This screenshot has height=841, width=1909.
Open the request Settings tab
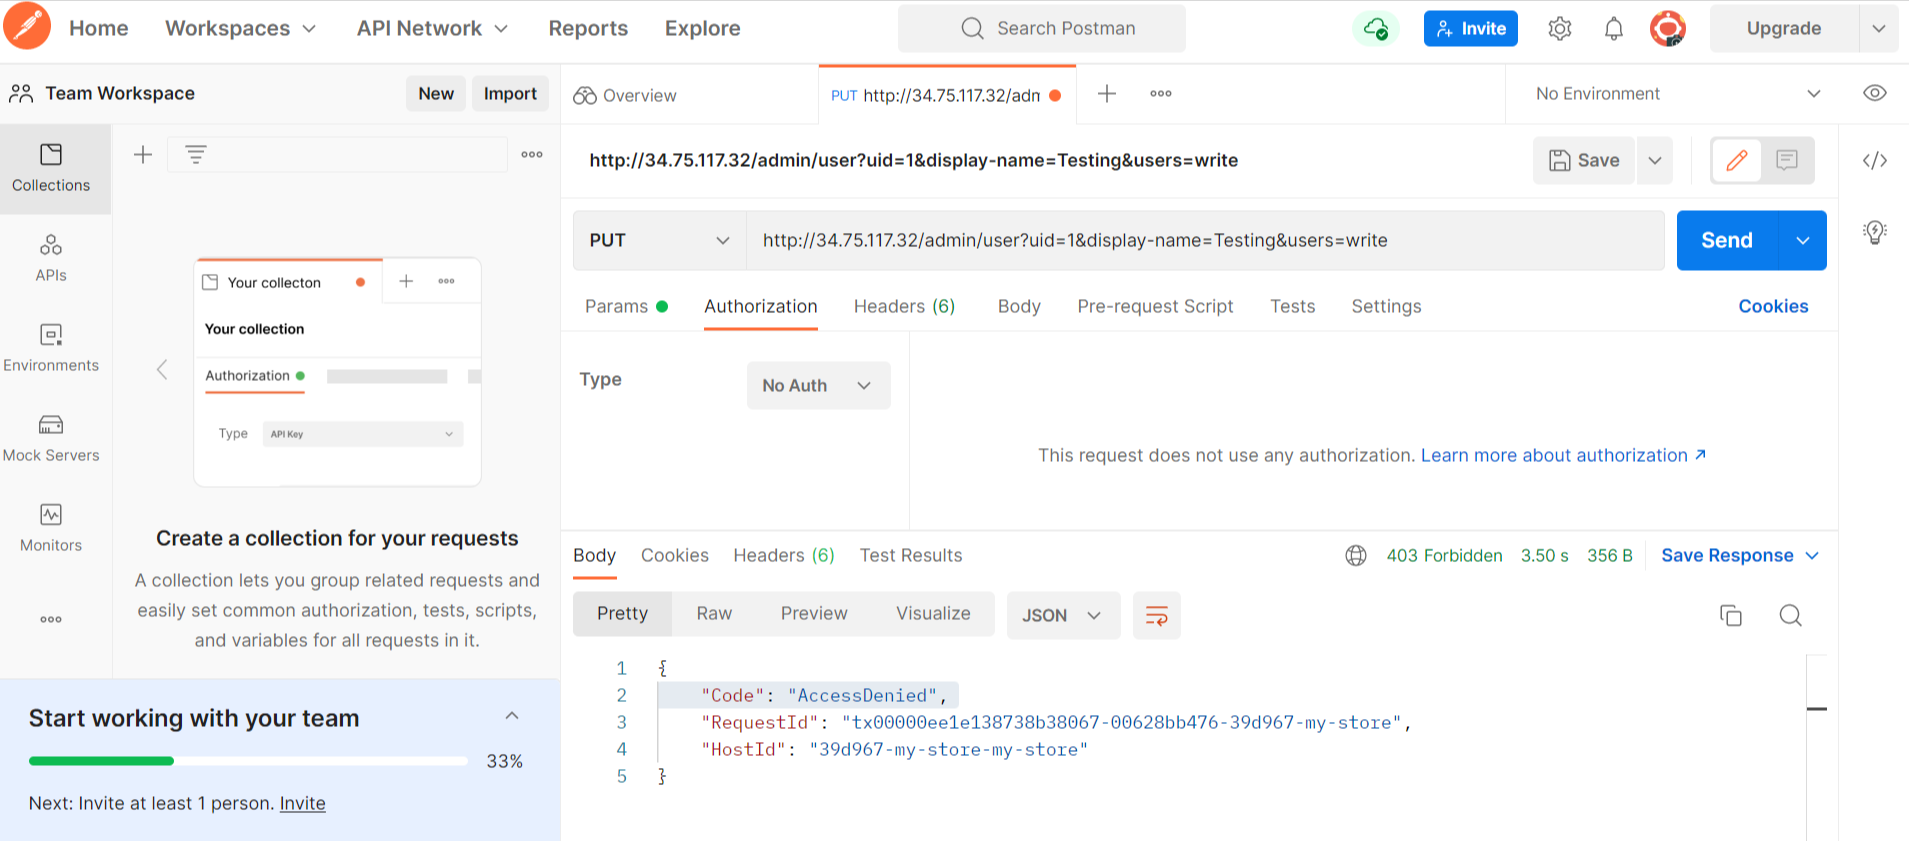coord(1386,306)
